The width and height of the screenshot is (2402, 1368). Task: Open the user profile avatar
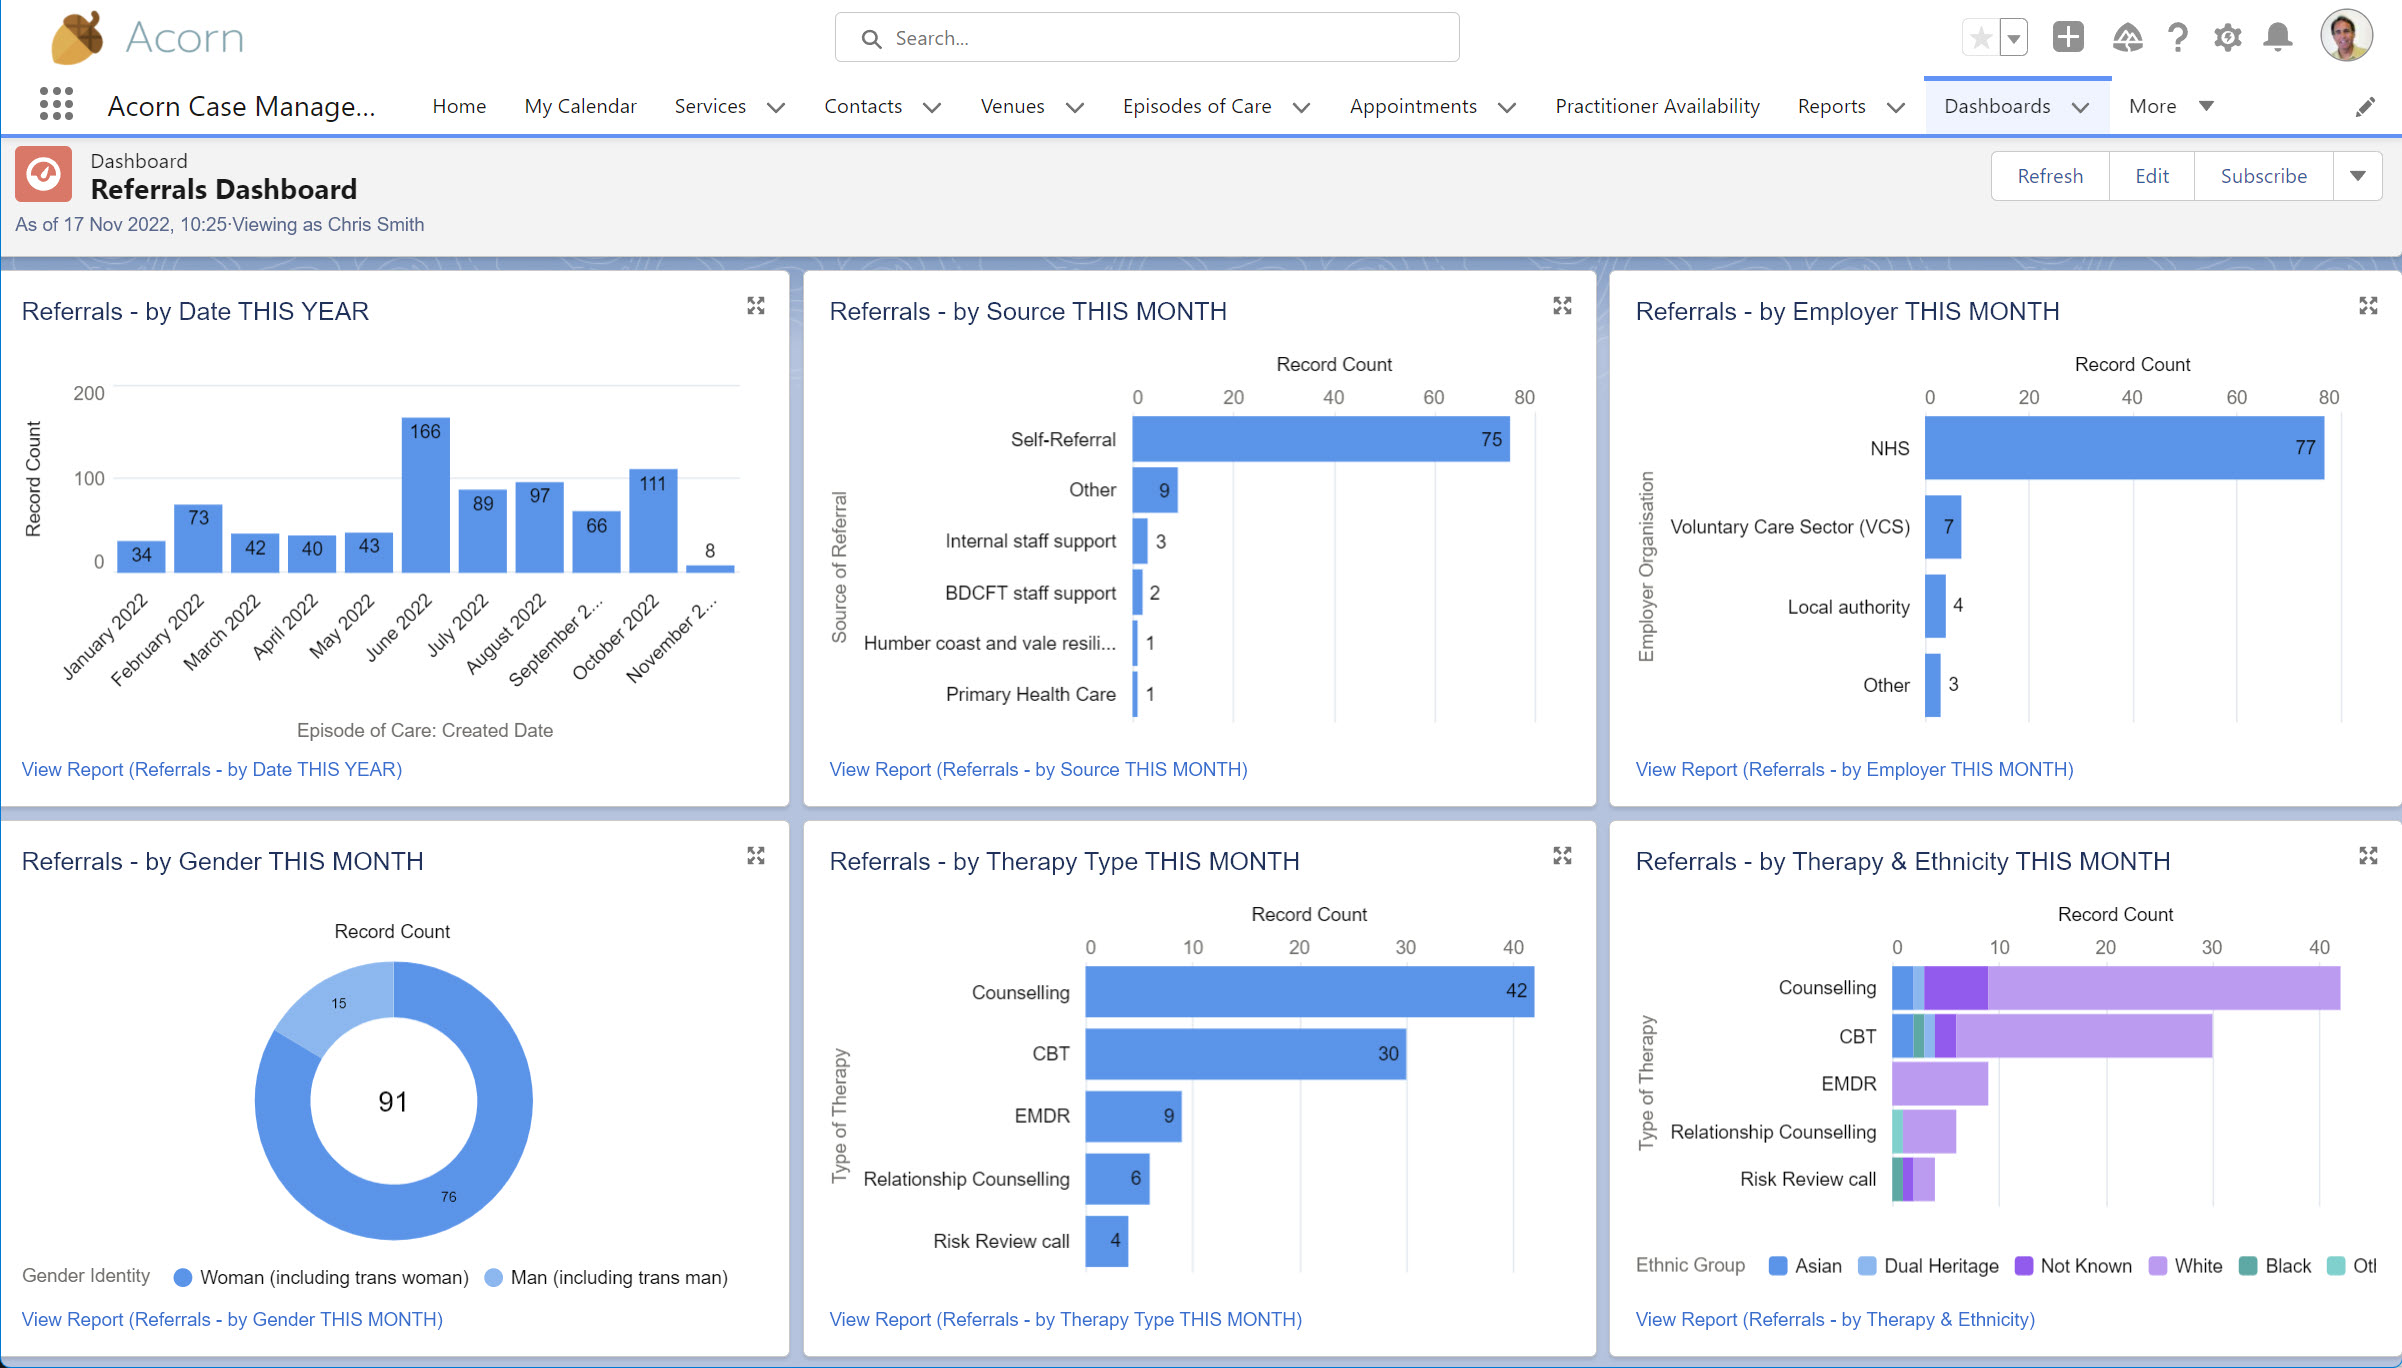pos(2346,37)
